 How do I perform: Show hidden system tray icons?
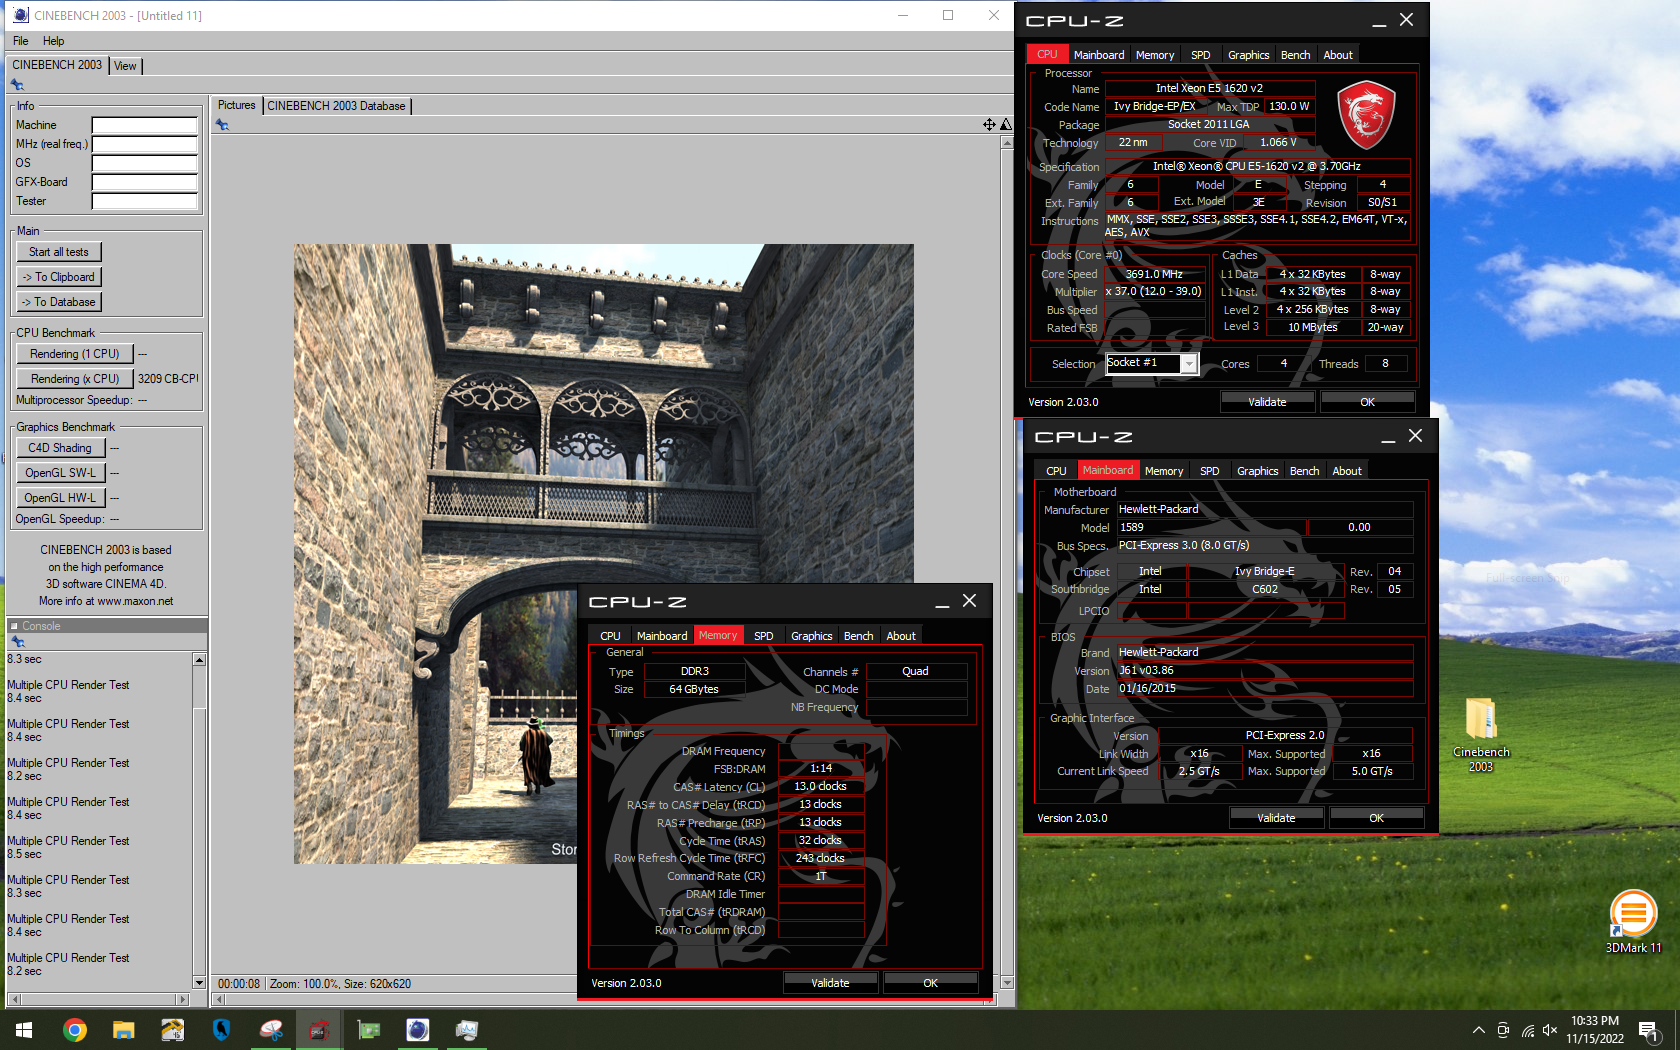pyautogui.click(x=1478, y=1030)
